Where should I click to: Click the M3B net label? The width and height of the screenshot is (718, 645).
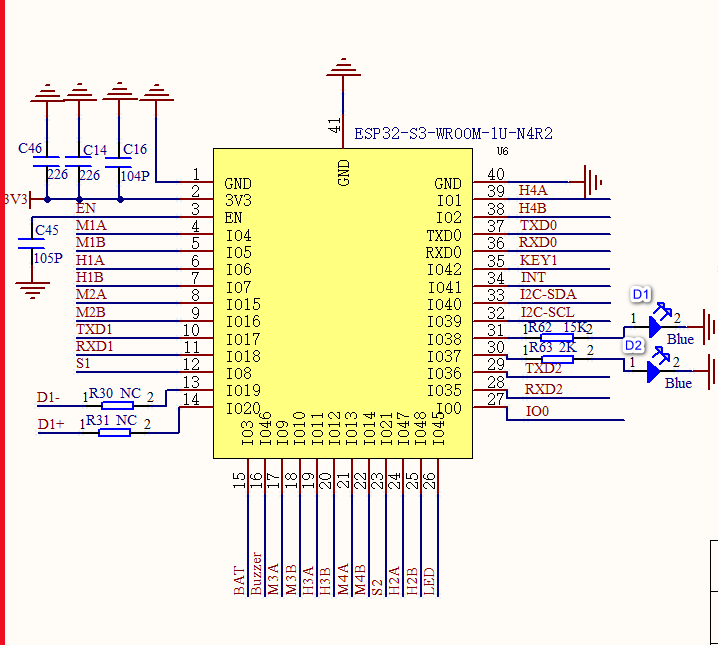[x=291, y=580]
